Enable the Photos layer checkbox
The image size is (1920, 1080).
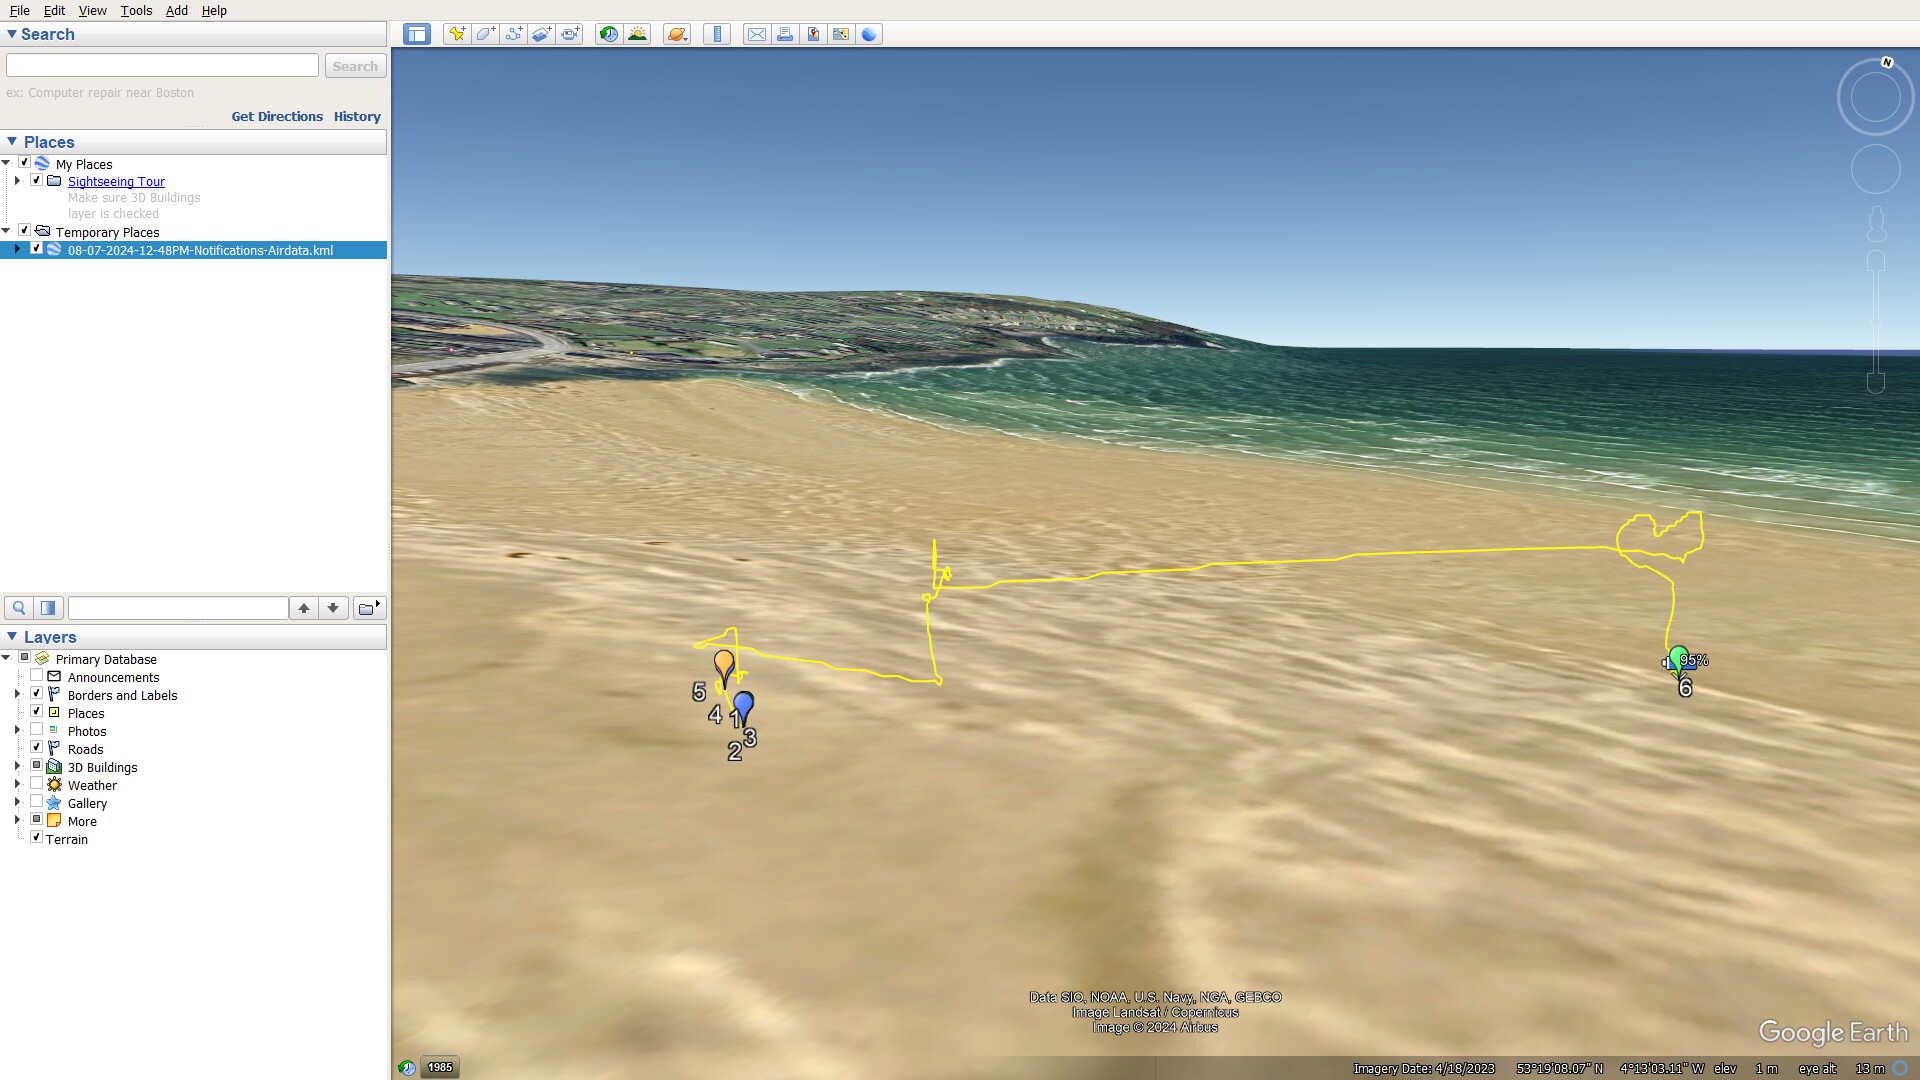coord(37,729)
